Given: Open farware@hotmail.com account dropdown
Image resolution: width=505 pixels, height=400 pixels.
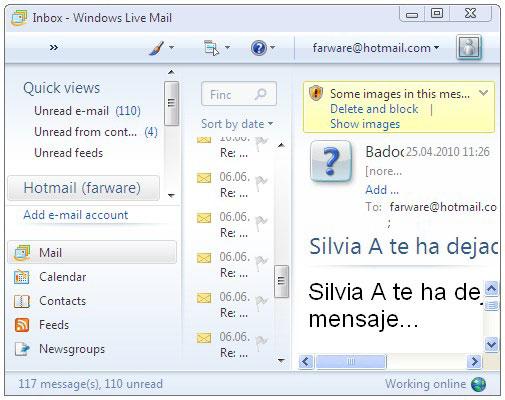Looking at the screenshot, I should [376, 48].
